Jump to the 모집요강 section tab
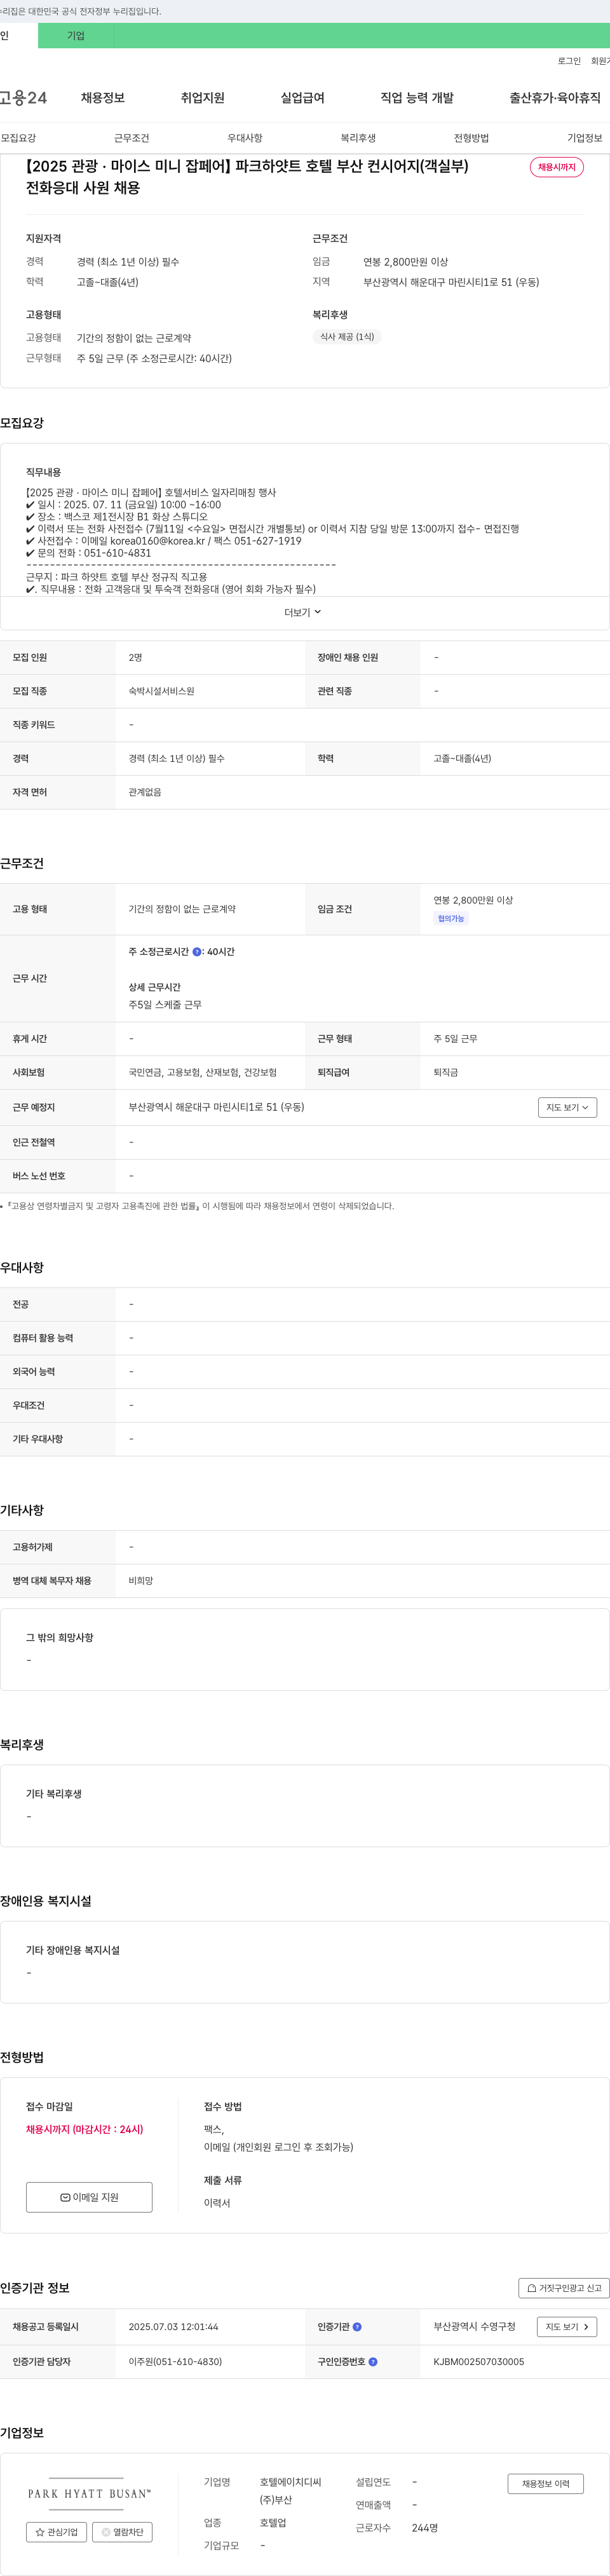The image size is (610, 2576). click(18, 138)
